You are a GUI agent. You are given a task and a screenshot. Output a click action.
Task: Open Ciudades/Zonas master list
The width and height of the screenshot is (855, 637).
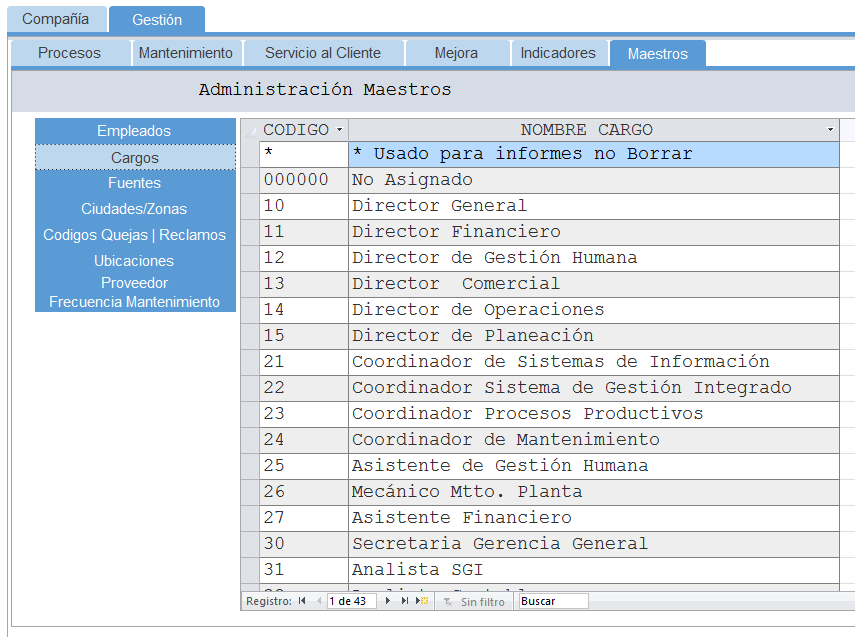(134, 209)
